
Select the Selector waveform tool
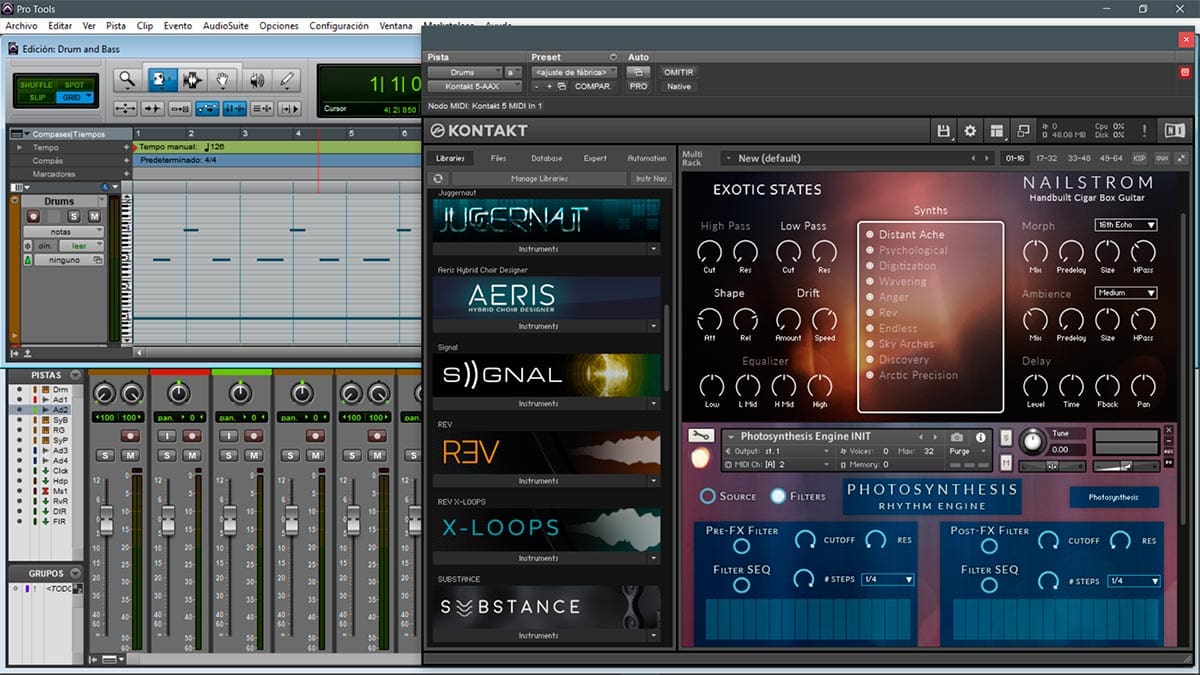click(191, 80)
